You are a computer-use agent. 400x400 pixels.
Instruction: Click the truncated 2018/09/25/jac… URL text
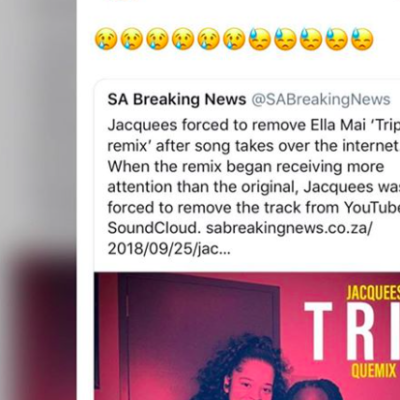(169, 249)
